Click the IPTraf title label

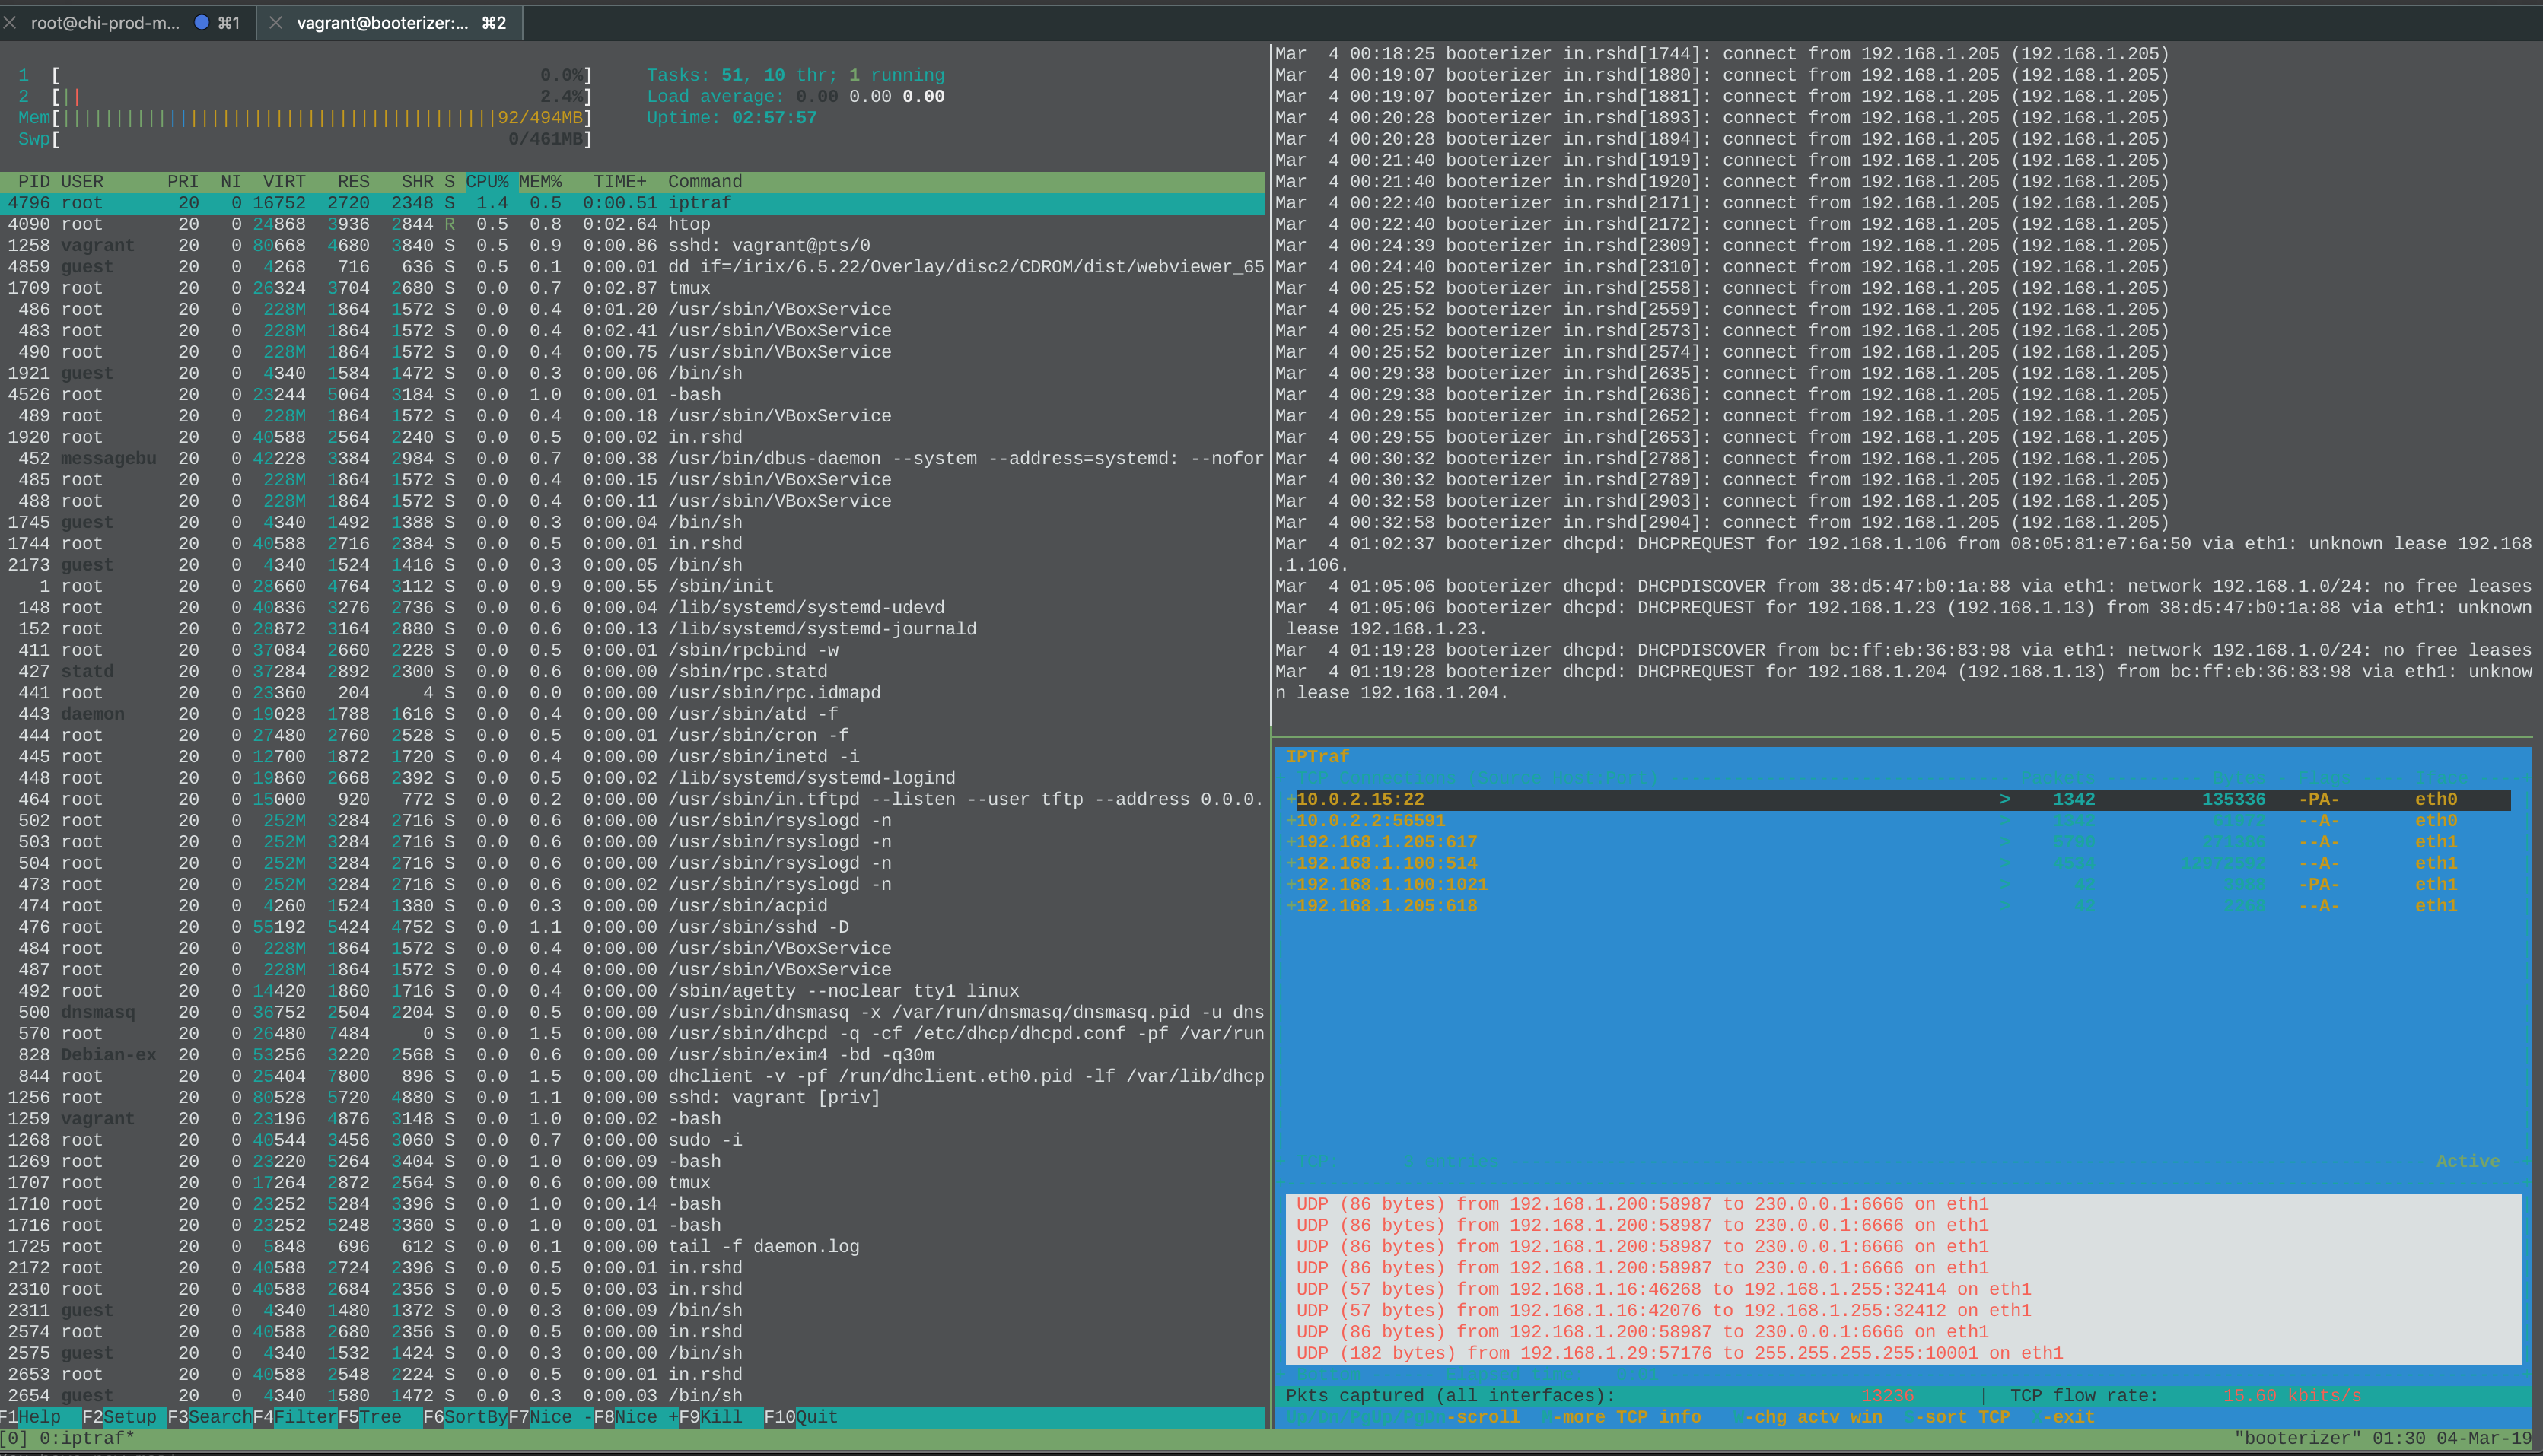[1317, 756]
